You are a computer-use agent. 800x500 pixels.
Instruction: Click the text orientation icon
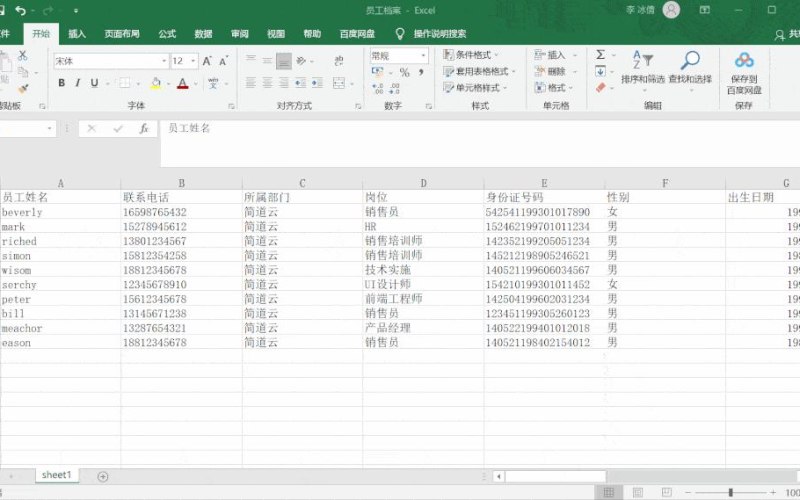pos(301,61)
